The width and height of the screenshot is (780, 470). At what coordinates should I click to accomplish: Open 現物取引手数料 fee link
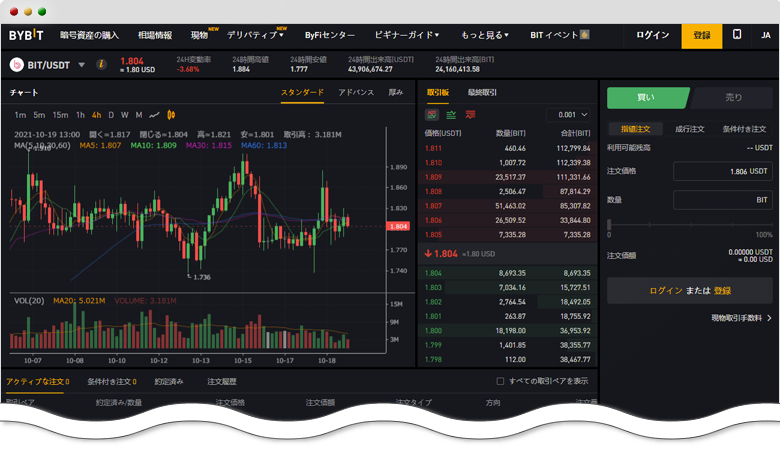[x=741, y=318]
